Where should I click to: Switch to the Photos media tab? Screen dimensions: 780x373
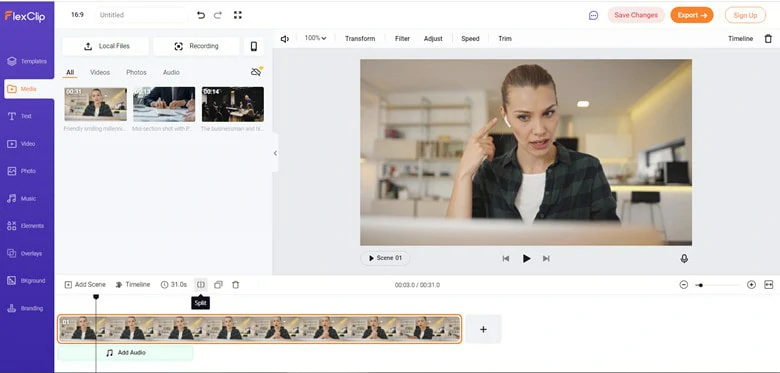[136, 73]
